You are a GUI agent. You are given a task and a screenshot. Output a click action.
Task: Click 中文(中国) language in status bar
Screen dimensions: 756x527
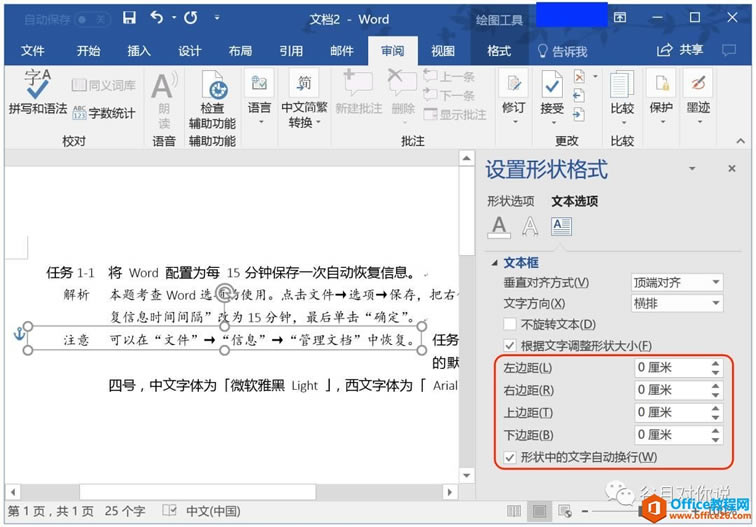[213, 511]
